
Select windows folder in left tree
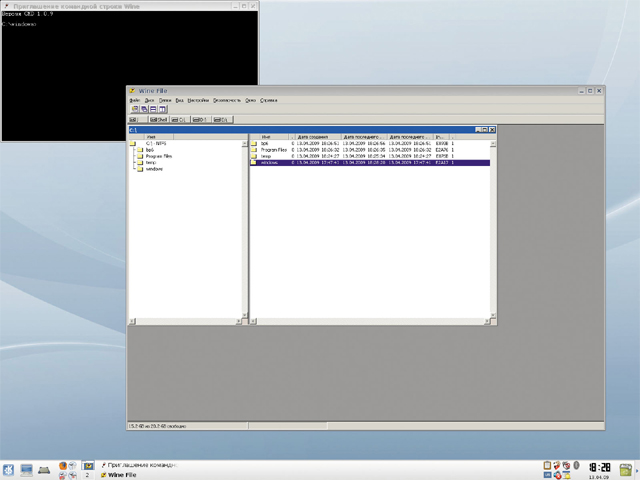pos(154,169)
